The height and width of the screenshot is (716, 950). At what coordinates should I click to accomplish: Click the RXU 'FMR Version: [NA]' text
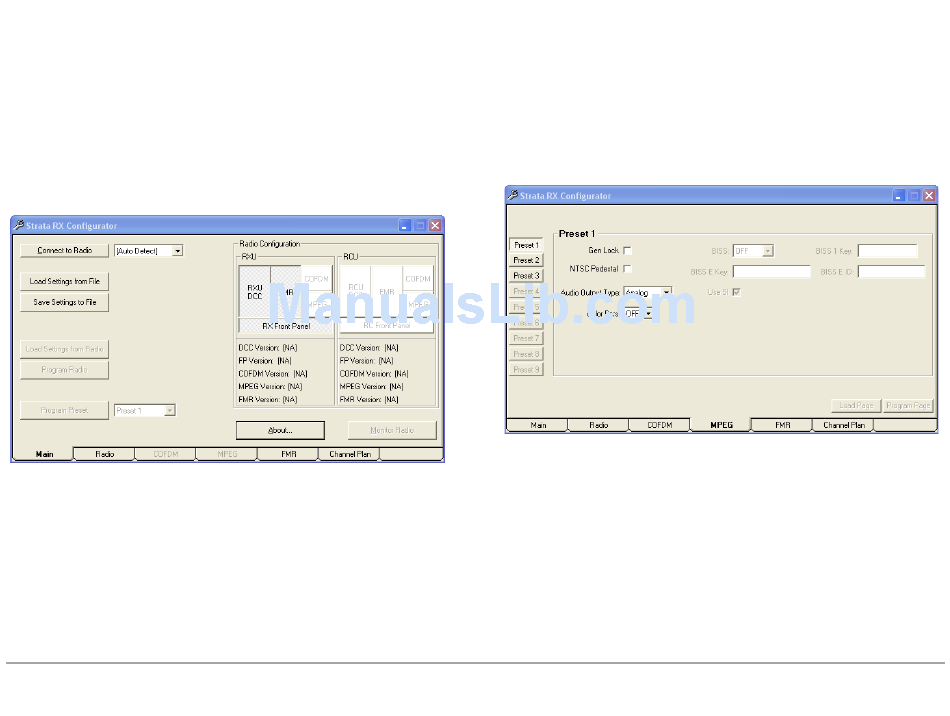tap(268, 400)
